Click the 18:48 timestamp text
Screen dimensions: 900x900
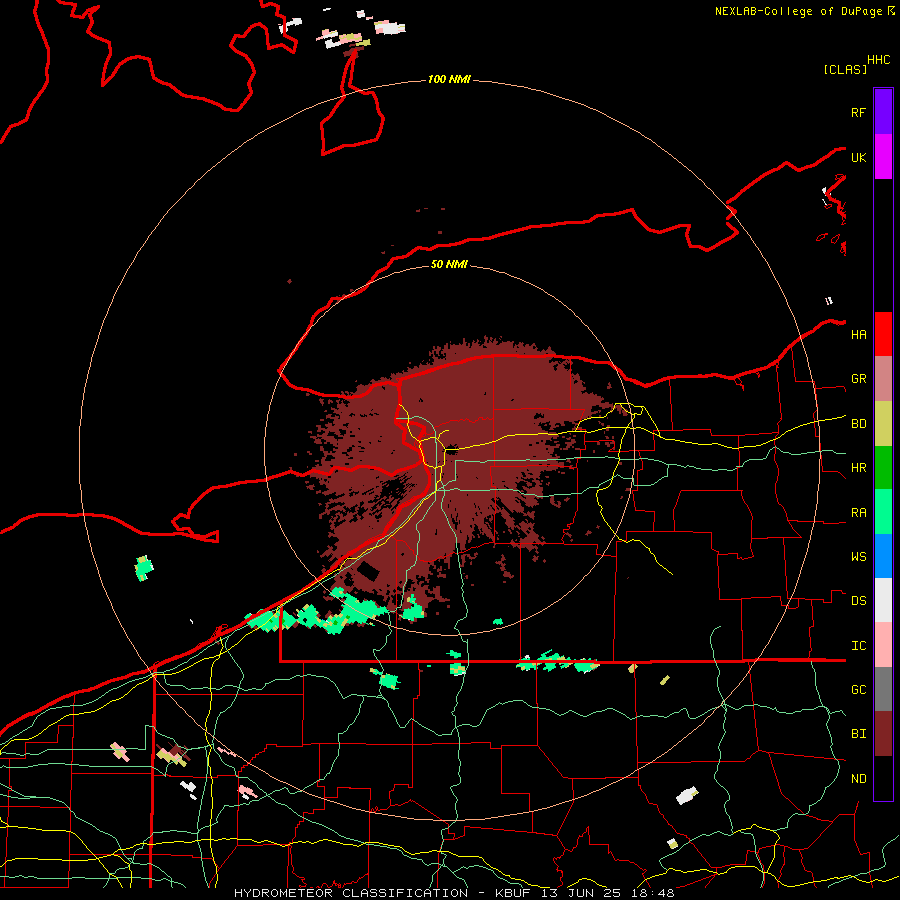click(655, 893)
